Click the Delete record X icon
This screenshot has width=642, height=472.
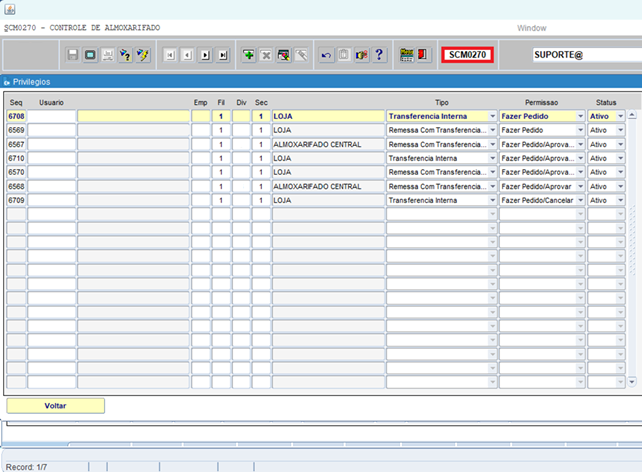266,55
